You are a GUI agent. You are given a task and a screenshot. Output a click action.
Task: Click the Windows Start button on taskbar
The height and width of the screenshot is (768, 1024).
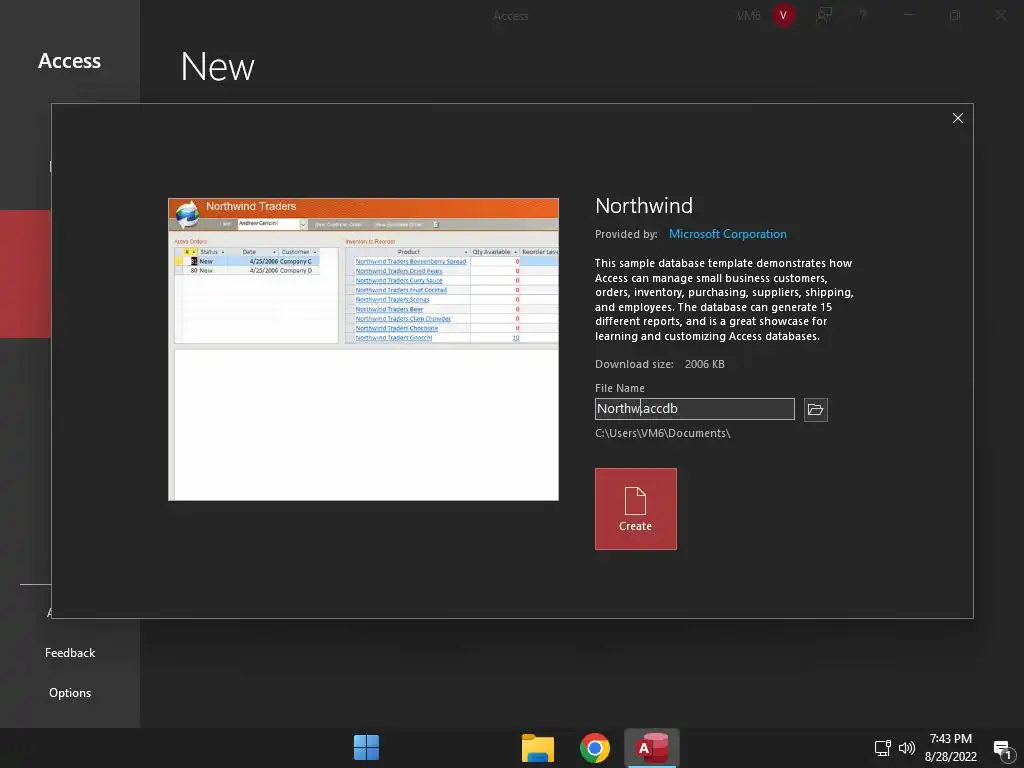pyautogui.click(x=366, y=748)
